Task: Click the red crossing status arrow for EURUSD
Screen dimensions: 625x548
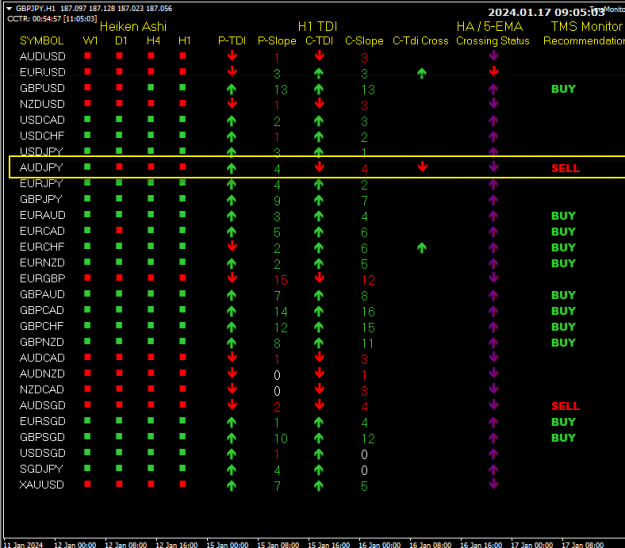Action: click(494, 72)
